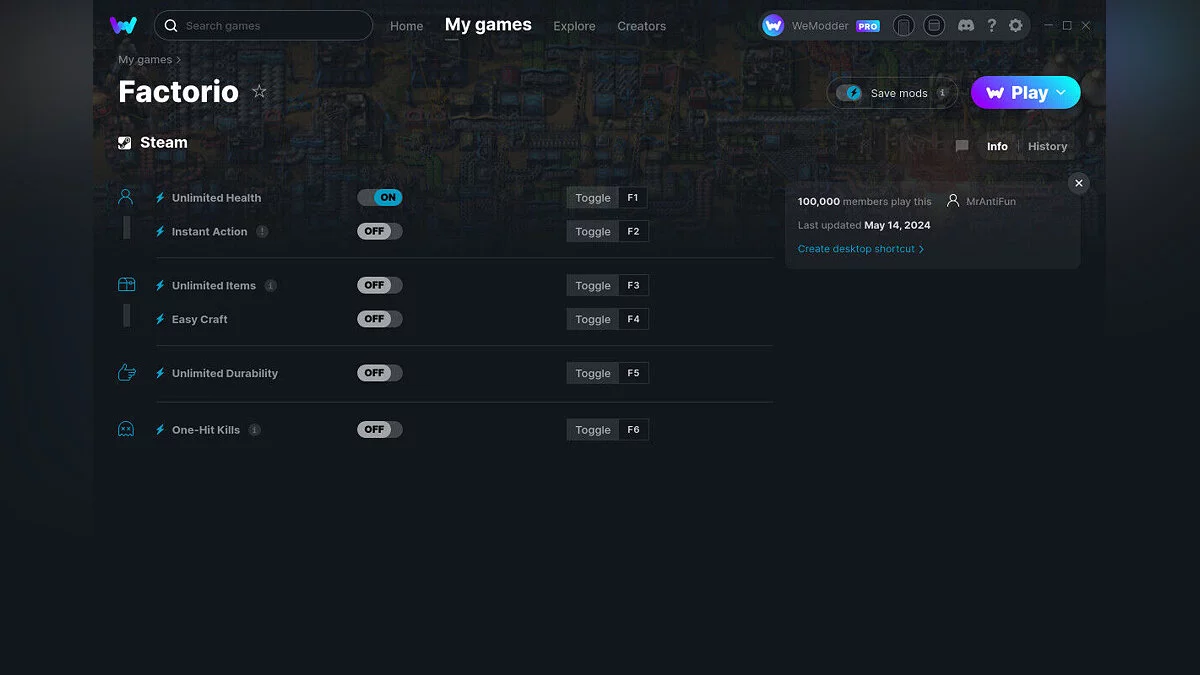This screenshot has height=675, width=1200.
Task: Click Toggle button for F2 hotkey
Action: click(592, 232)
